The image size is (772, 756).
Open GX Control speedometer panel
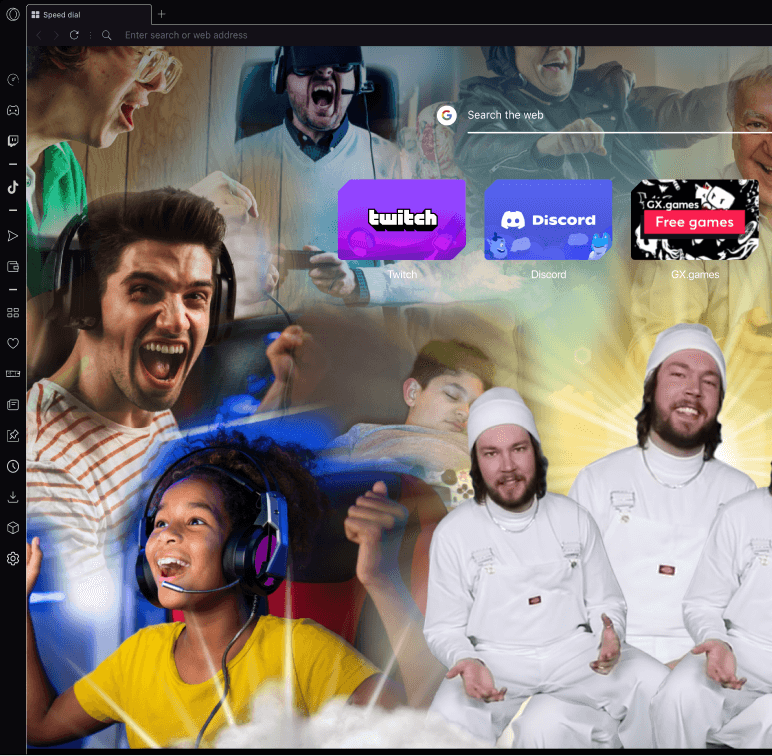click(13, 79)
